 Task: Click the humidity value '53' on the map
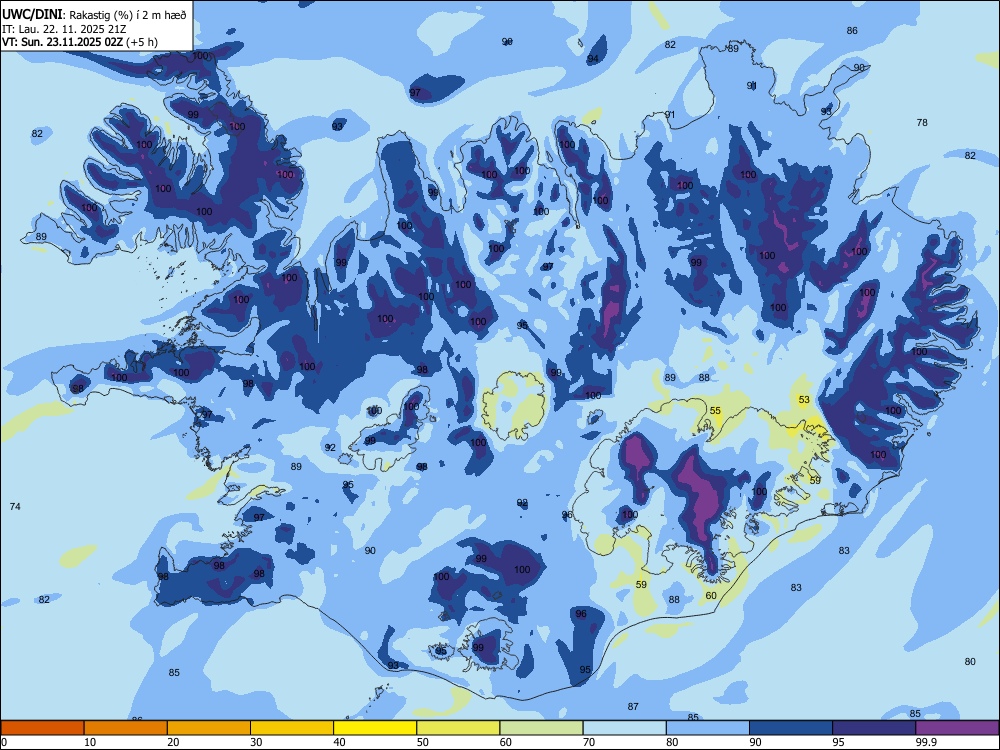[804, 400]
